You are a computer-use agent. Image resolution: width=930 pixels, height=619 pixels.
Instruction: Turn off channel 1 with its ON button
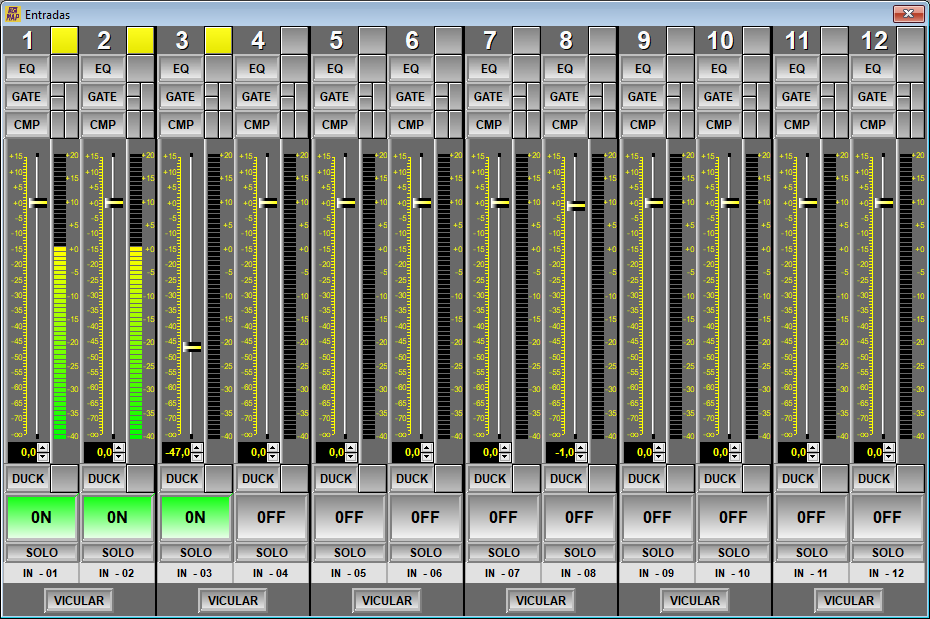click(x=41, y=517)
